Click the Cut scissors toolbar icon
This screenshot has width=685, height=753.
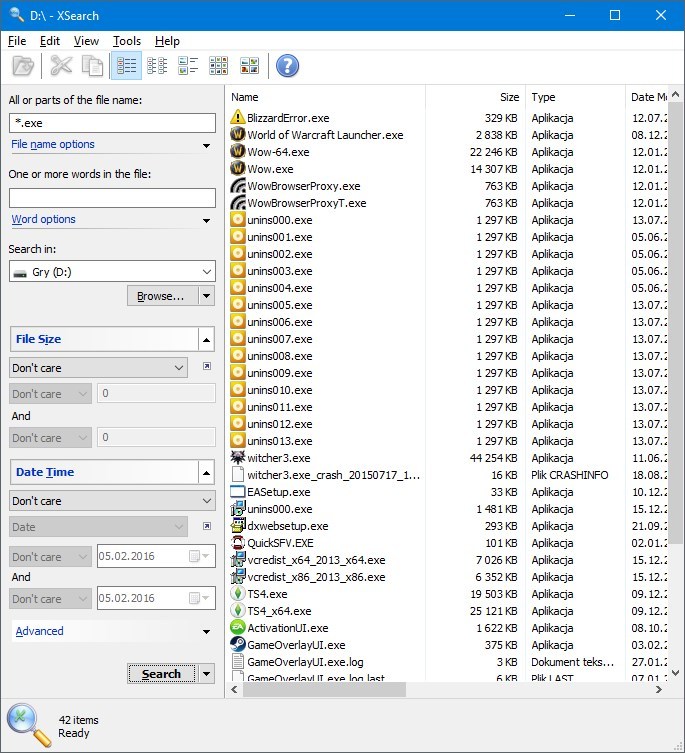click(x=61, y=66)
